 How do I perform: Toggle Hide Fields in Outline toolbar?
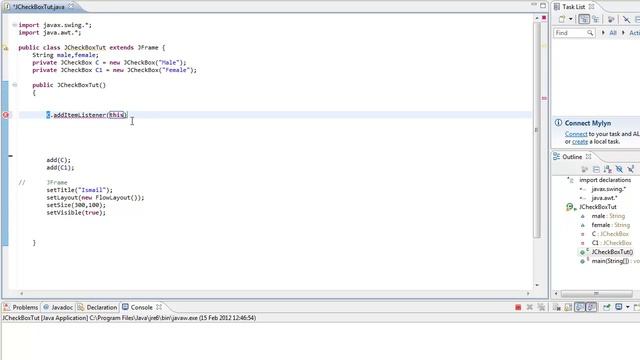click(x=619, y=169)
